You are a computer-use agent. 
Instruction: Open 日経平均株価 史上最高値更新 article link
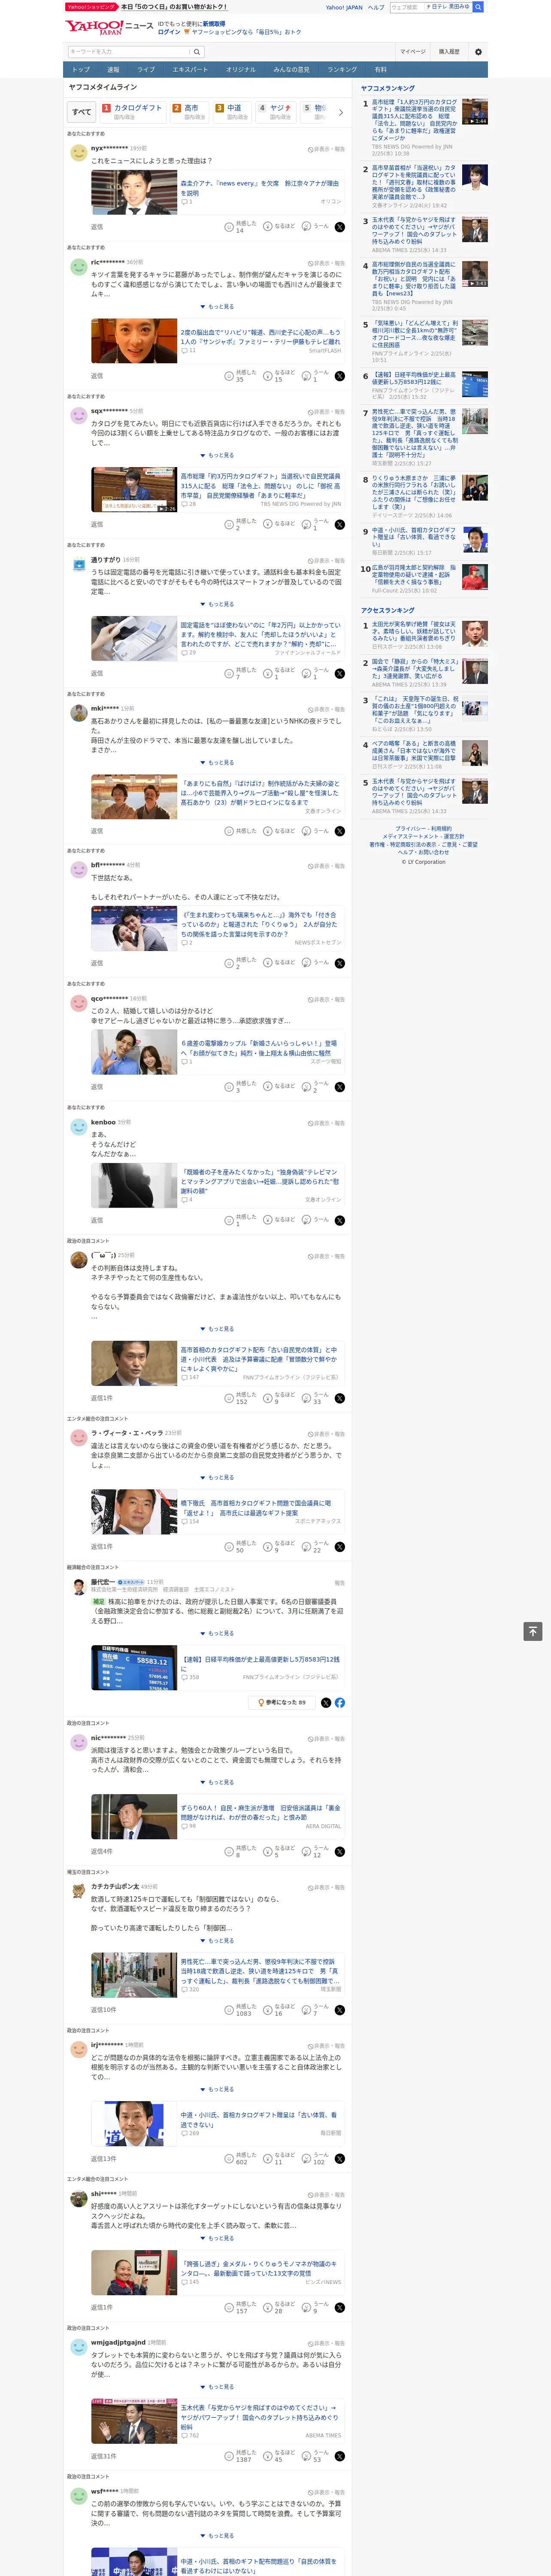click(260, 1664)
